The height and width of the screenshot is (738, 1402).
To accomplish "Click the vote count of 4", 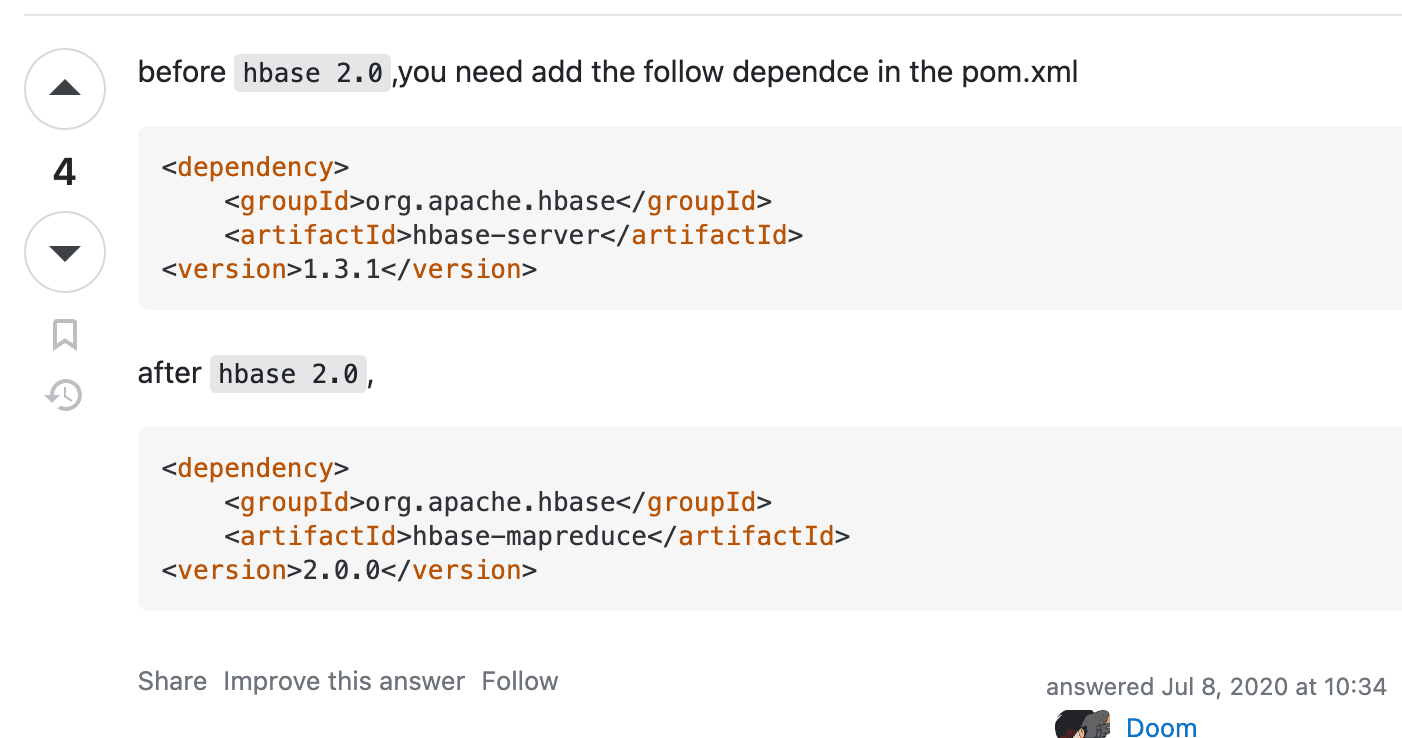I will [65, 172].
